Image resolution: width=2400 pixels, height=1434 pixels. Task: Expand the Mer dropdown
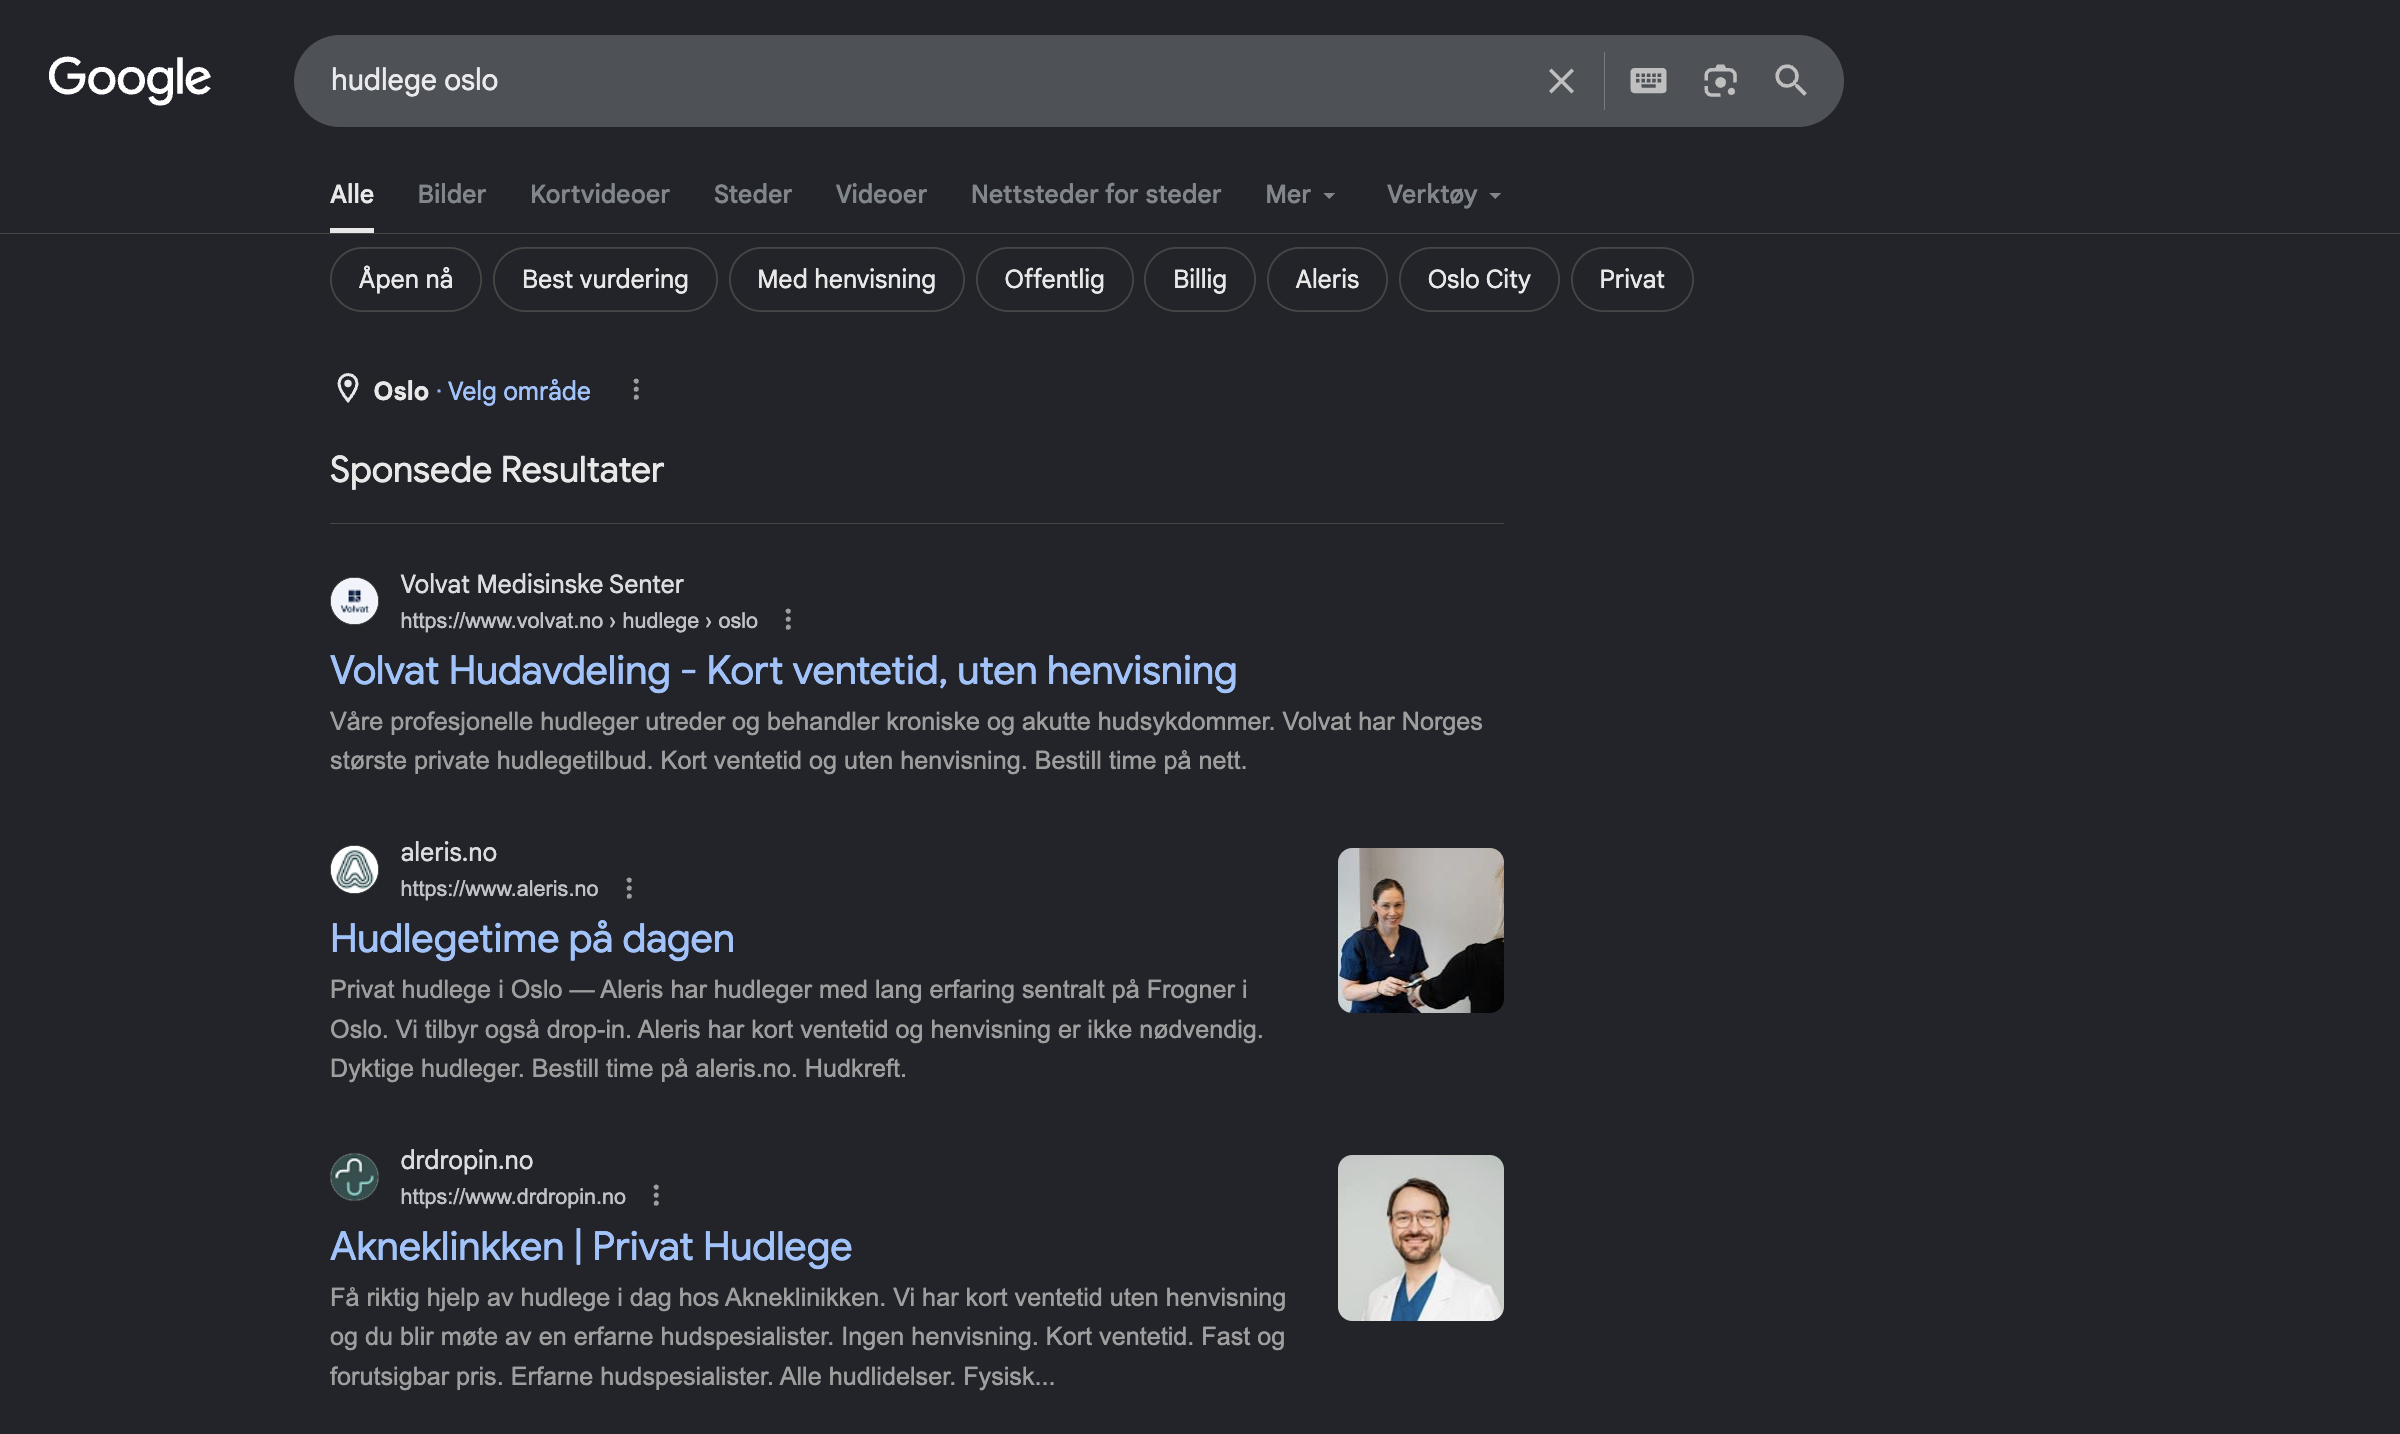click(x=1300, y=194)
